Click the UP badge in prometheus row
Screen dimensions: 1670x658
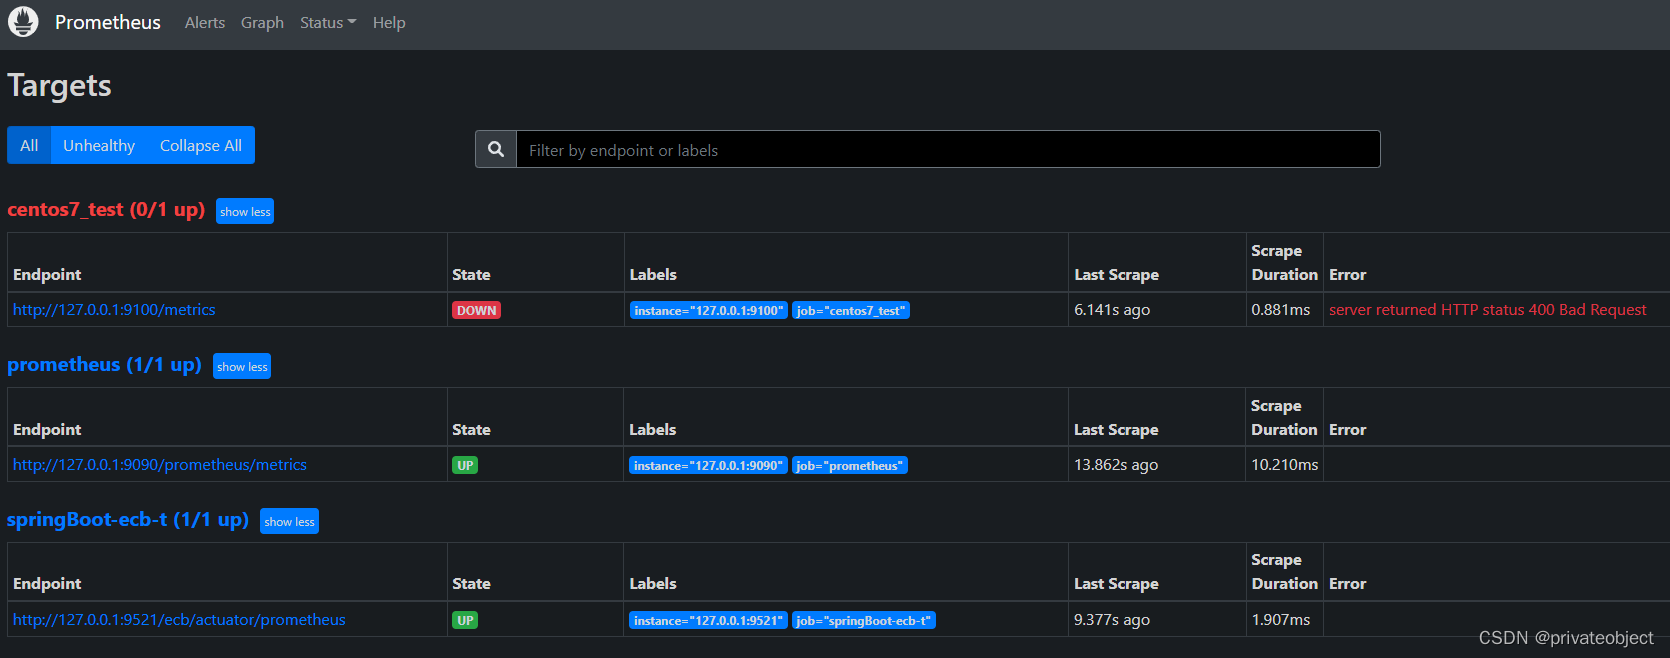tap(465, 465)
